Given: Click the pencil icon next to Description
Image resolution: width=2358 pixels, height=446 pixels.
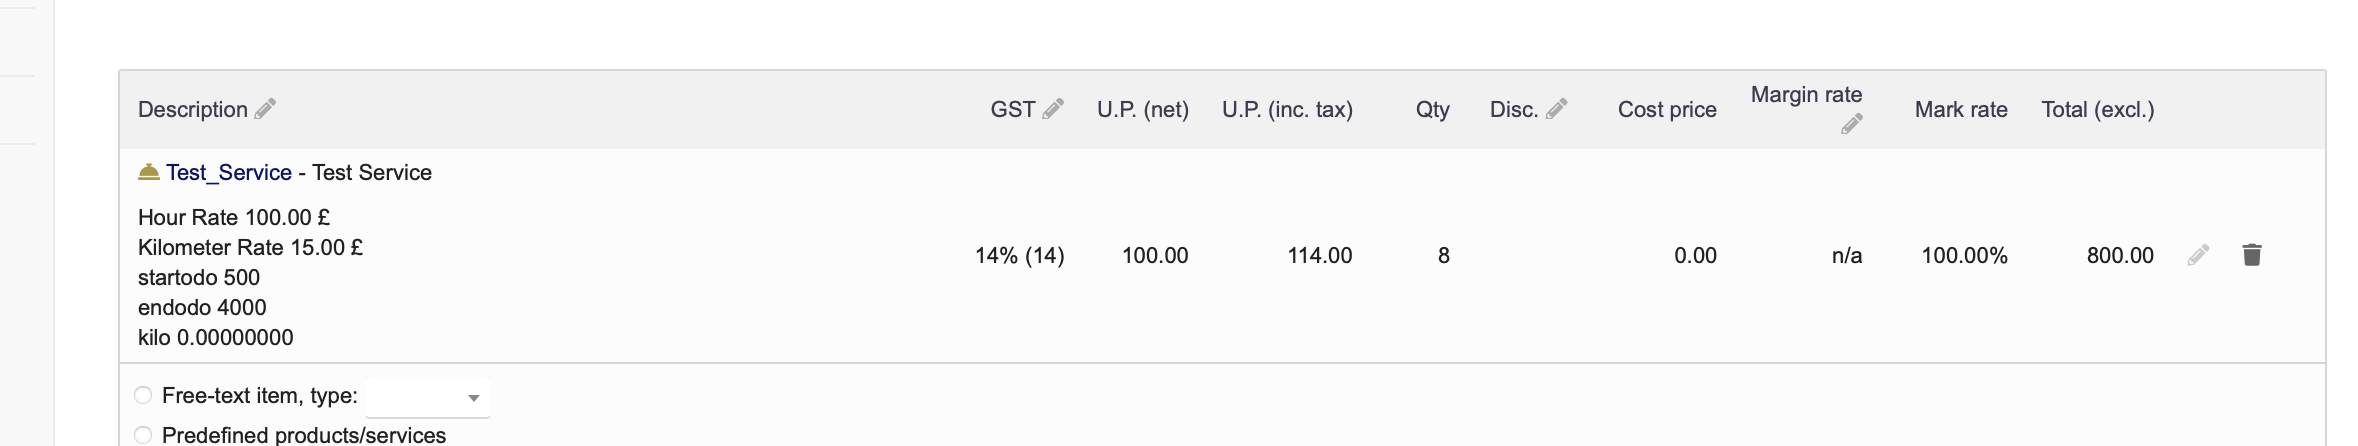Looking at the screenshot, I should 265,109.
